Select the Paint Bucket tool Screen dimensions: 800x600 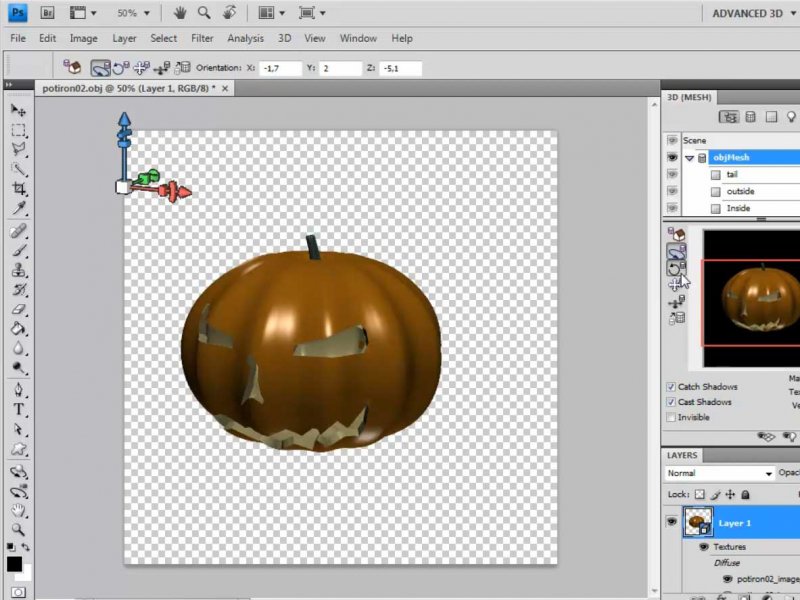[x=18, y=329]
